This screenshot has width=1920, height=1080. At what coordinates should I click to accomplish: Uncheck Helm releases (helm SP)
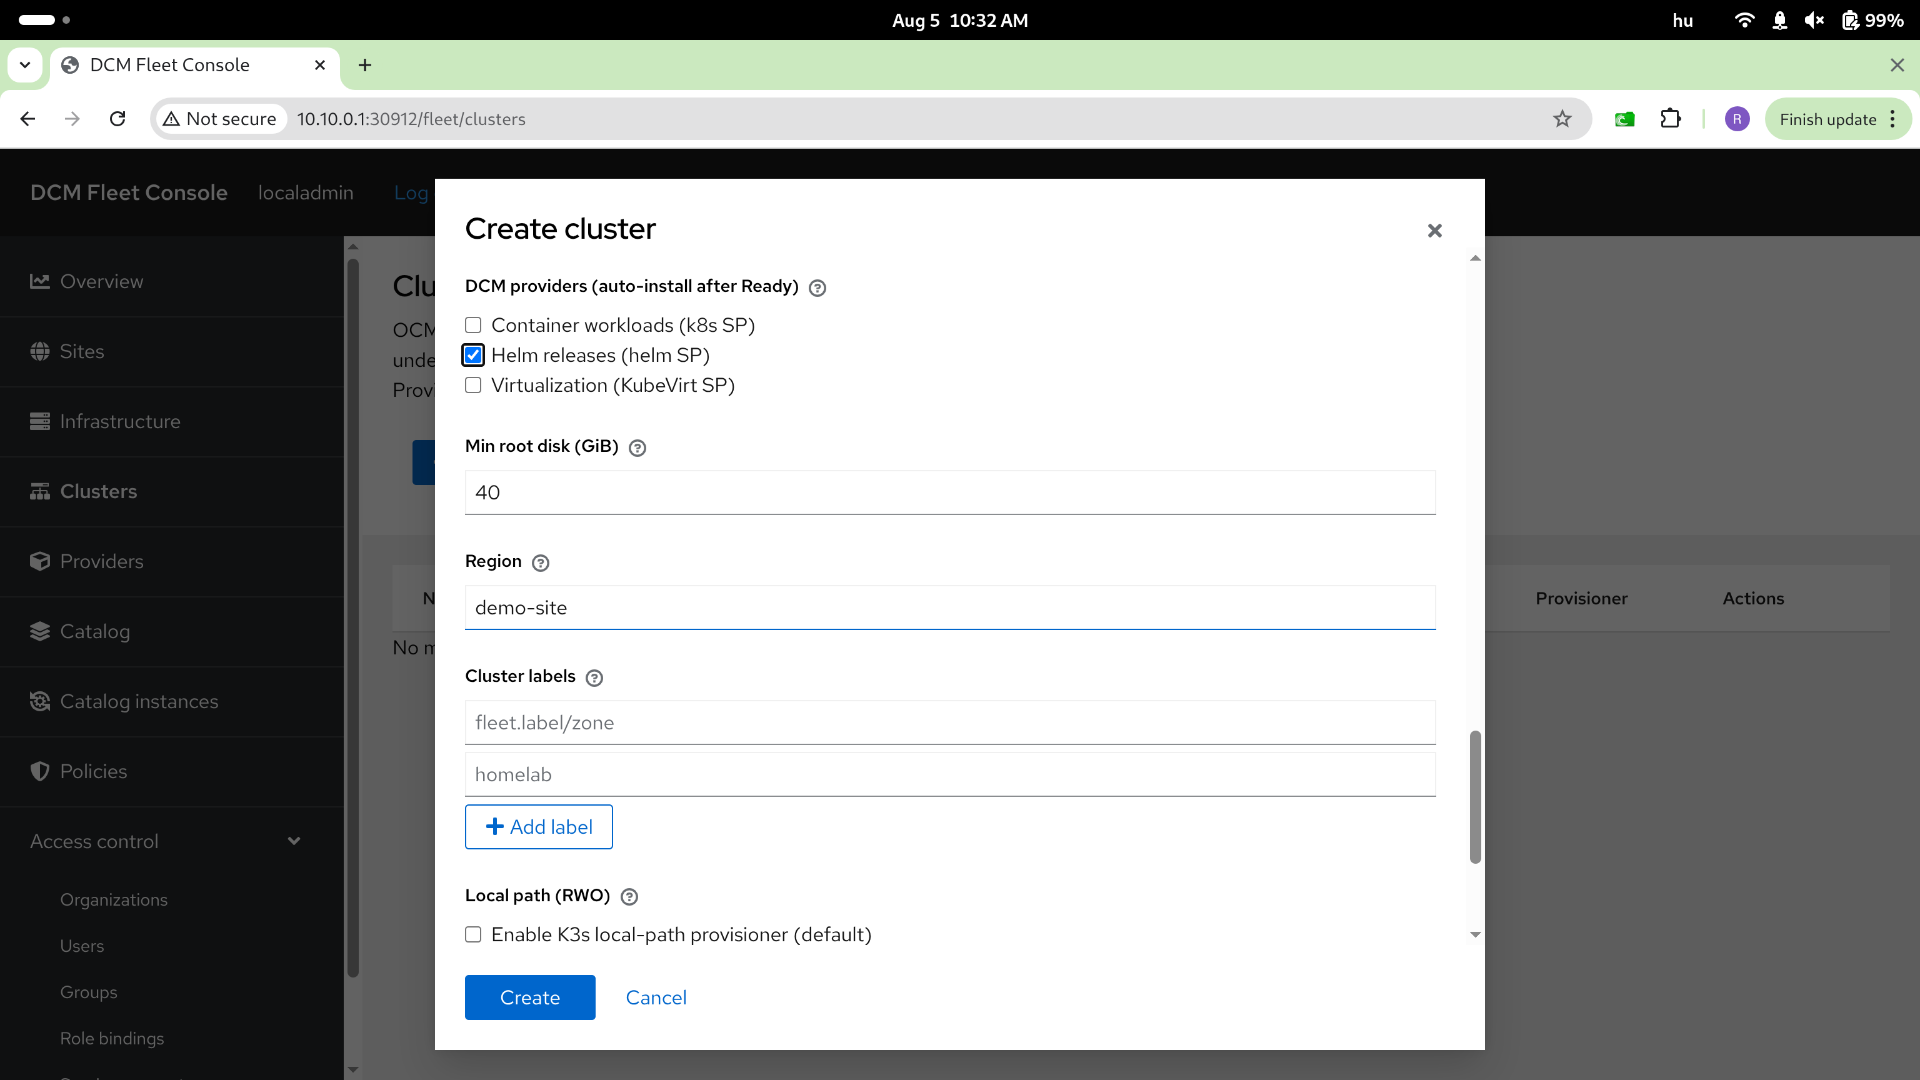point(473,355)
